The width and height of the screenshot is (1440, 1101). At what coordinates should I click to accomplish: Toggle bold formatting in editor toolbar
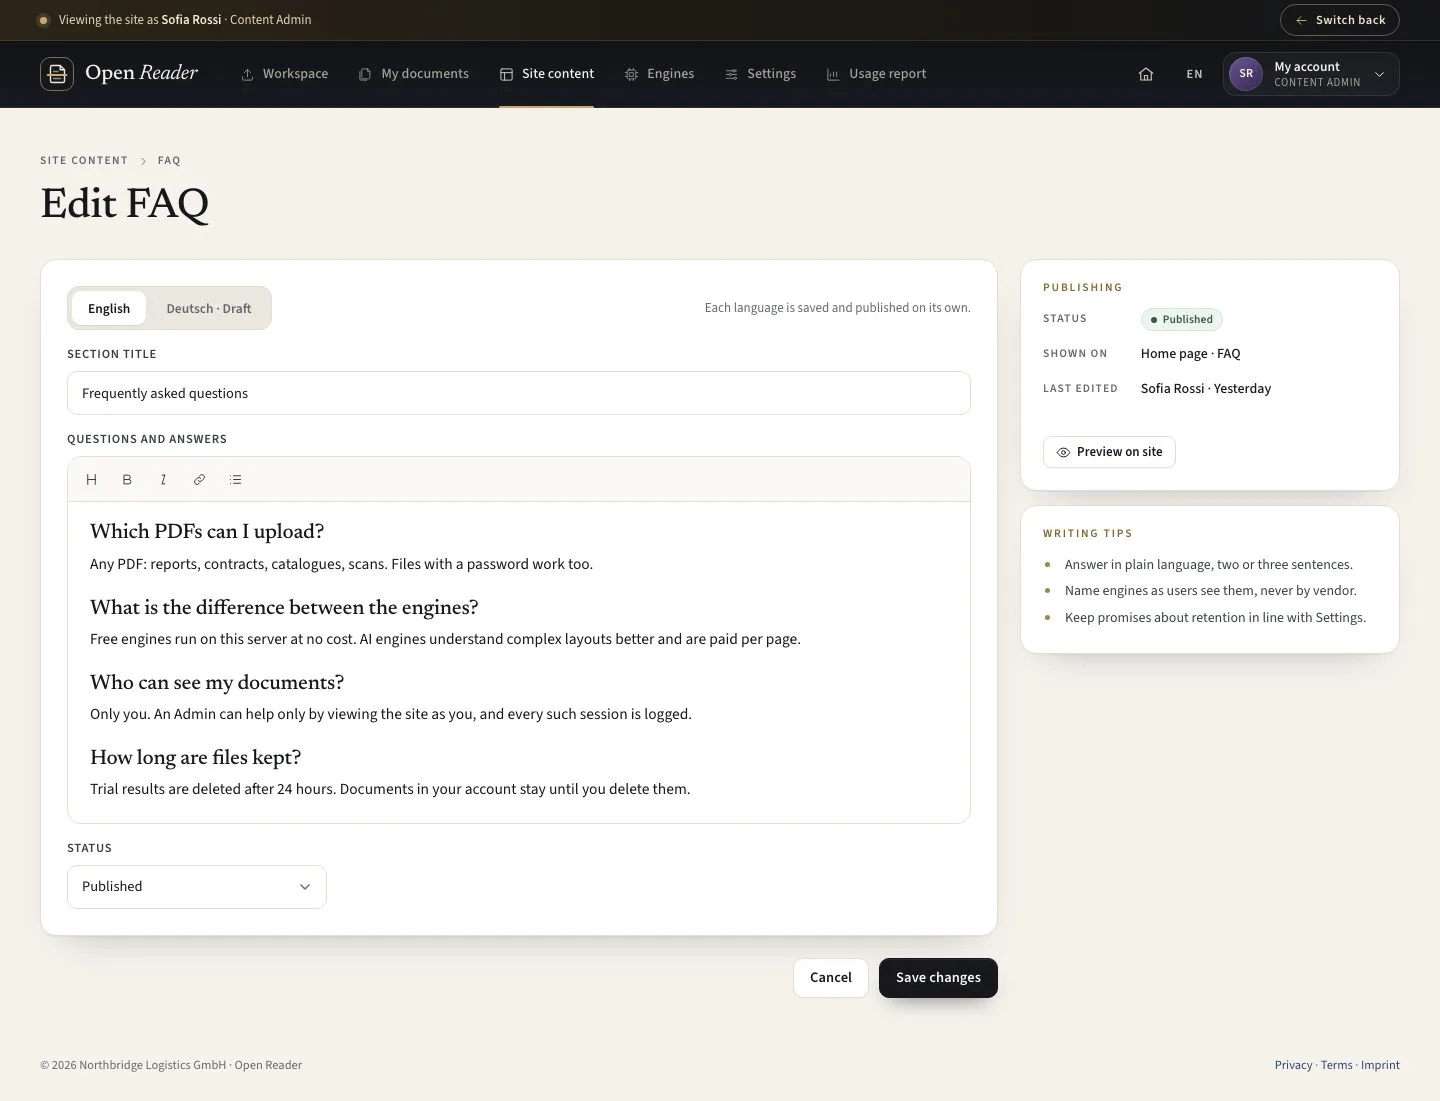(127, 480)
